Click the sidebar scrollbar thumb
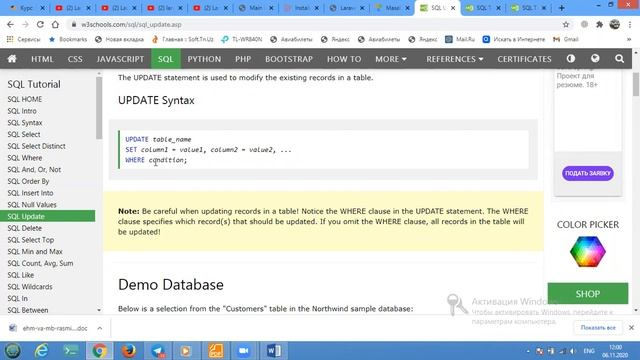 99,108
